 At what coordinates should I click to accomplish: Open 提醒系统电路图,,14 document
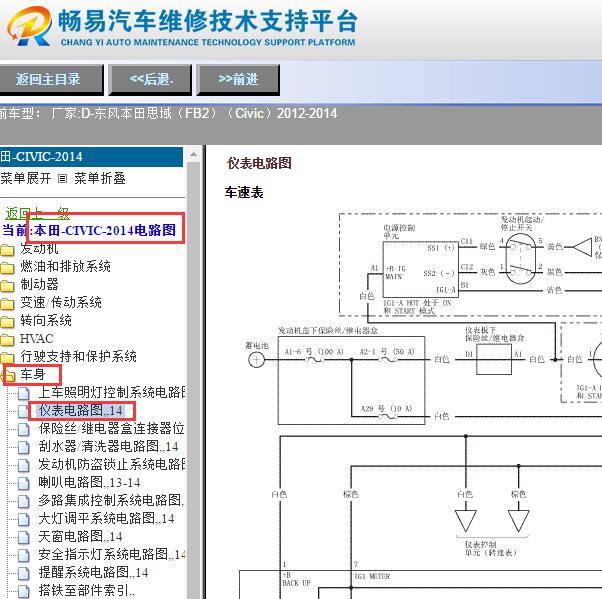(x=93, y=573)
